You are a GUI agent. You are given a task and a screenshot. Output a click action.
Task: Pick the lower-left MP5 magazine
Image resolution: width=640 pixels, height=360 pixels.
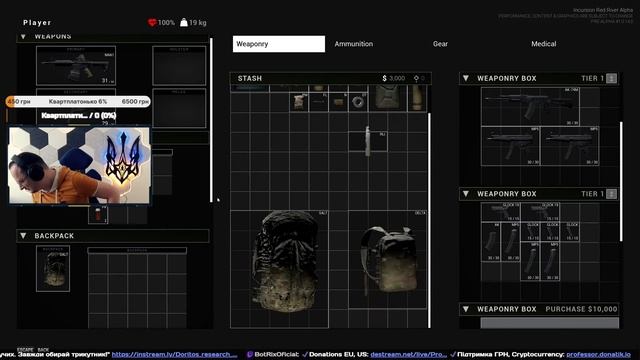tap(530, 261)
